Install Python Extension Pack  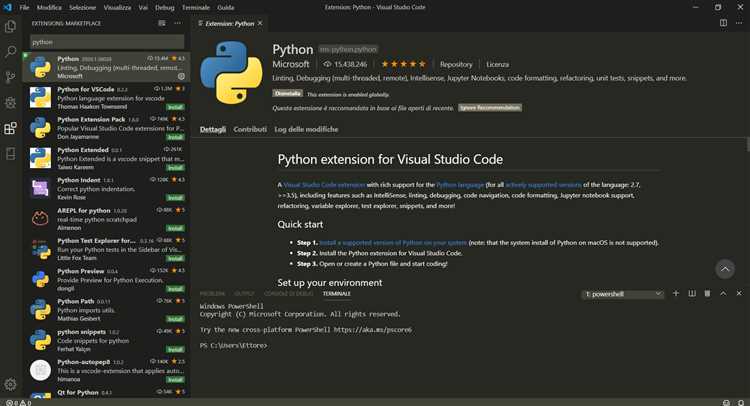click(175, 137)
